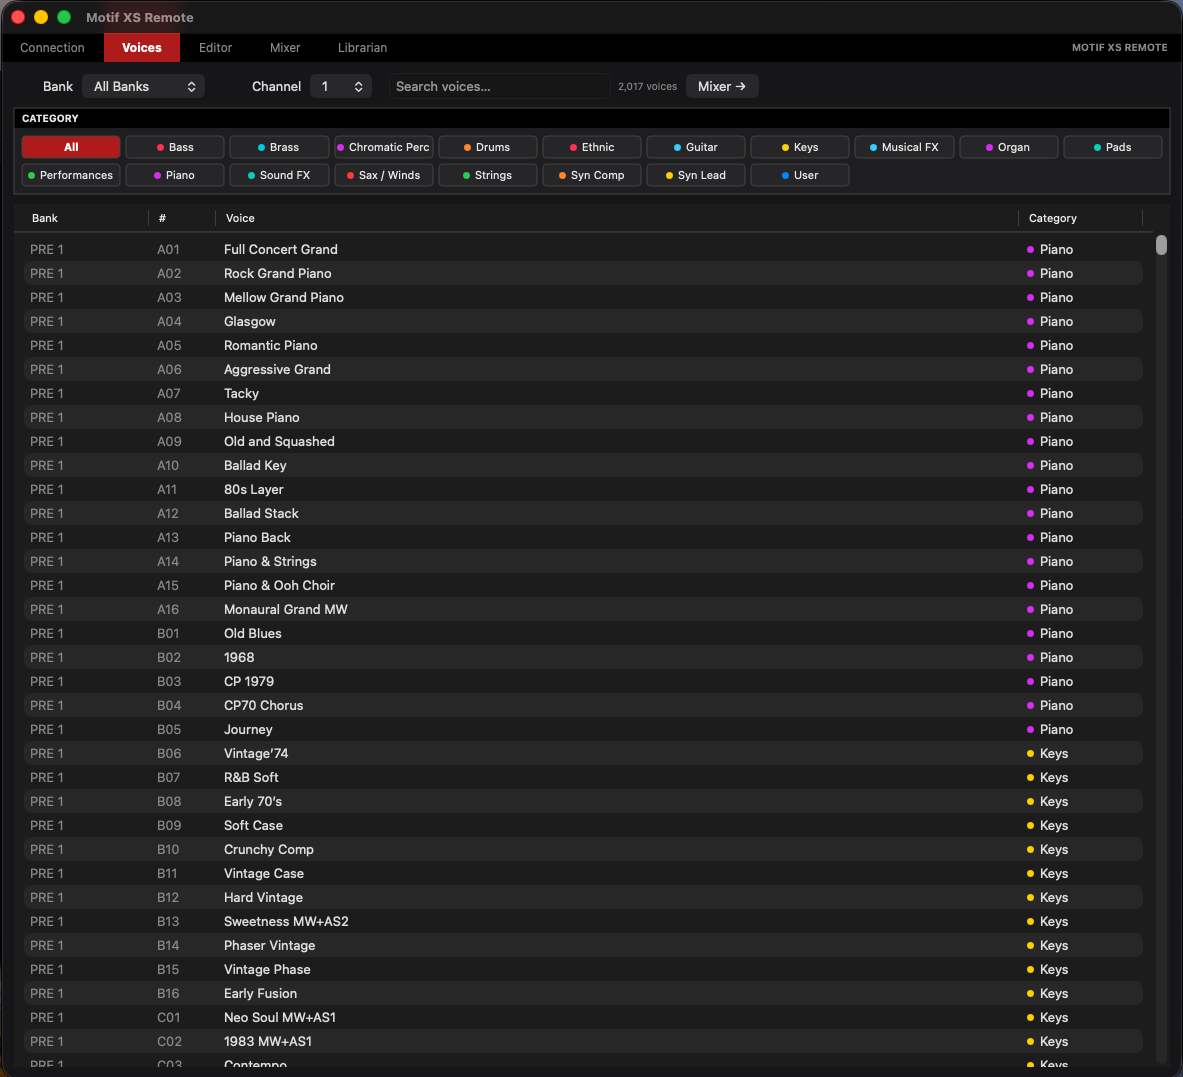This screenshot has height=1077, width=1183.
Task: Pick the CP 1979 voice
Action: [582, 682]
